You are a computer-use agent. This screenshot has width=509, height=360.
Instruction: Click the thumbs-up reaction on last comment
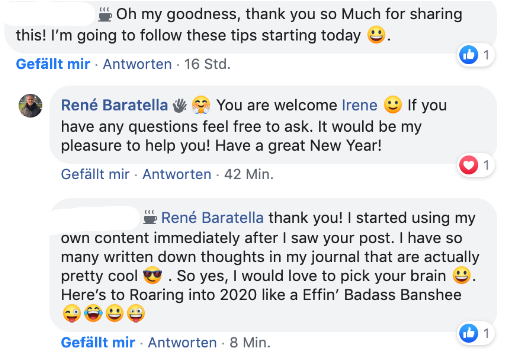pos(468,333)
